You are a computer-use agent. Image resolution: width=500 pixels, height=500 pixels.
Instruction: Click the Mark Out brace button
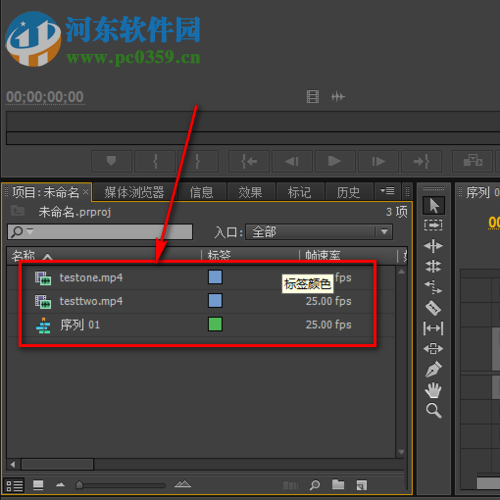(198, 161)
